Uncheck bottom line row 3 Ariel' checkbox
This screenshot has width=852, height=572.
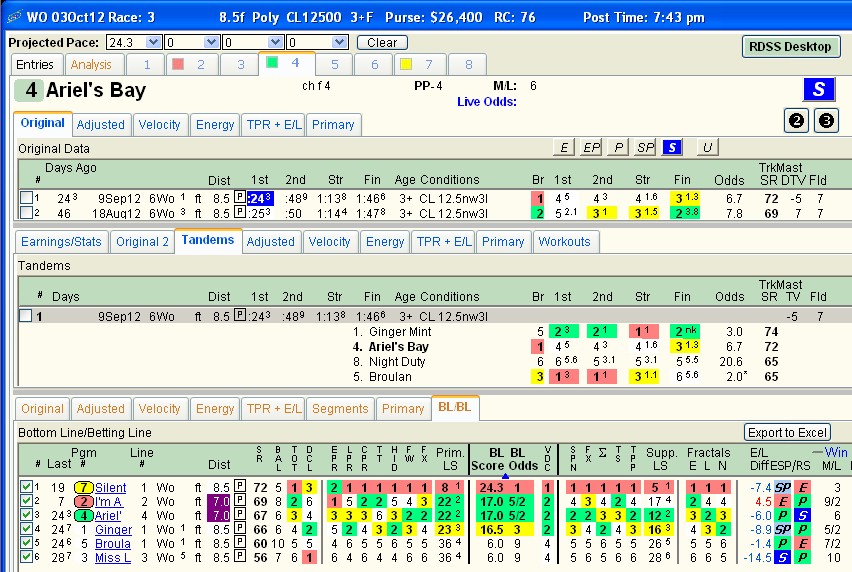(x=26, y=514)
